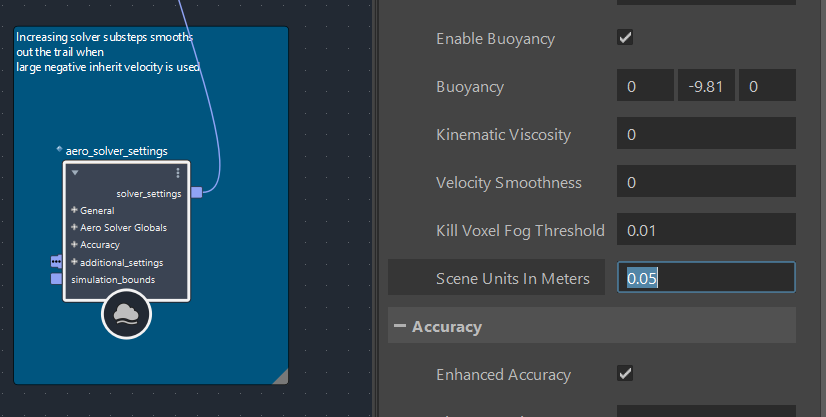Expand the Accuracy group on the node
Image resolution: width=826 pixels, height=417 pixels.
[75, 245]
